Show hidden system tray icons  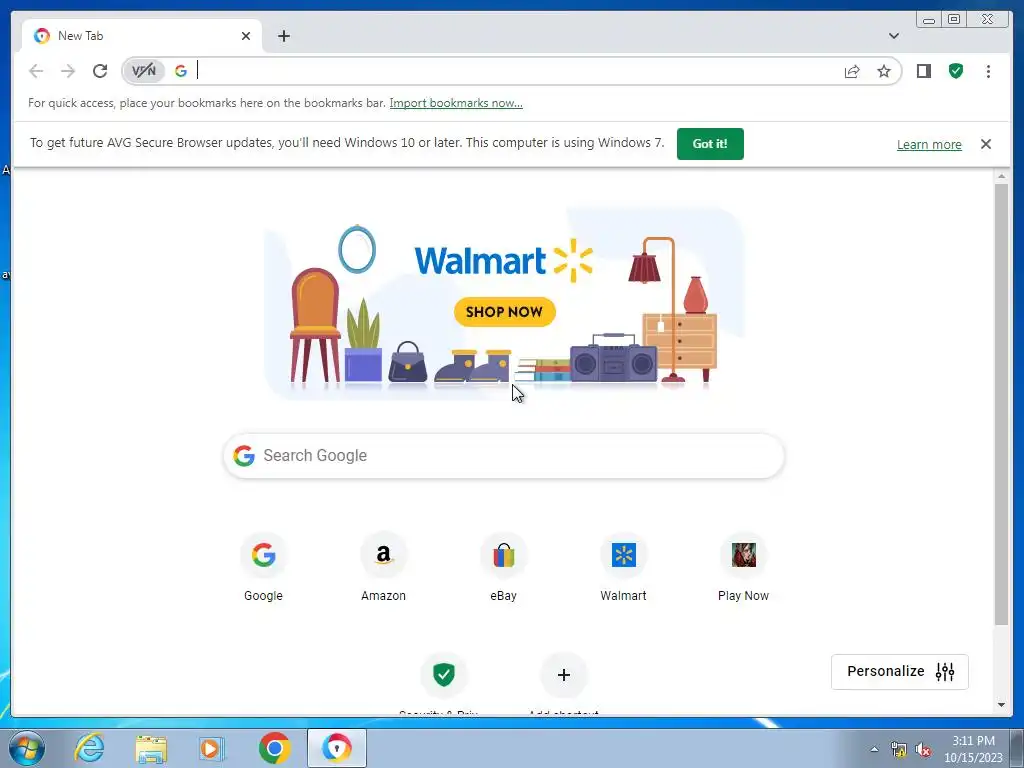874,749
